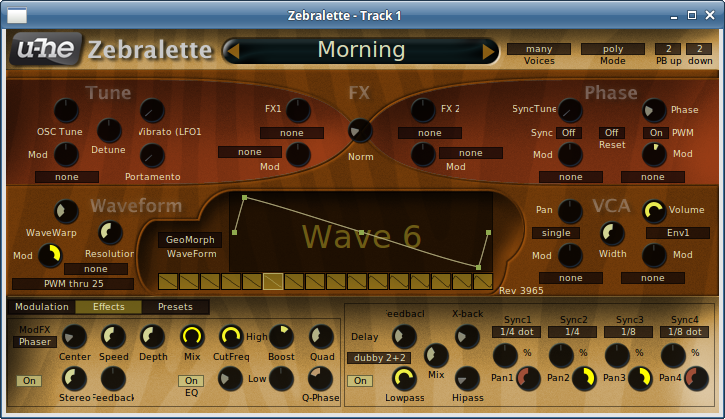Screen dimensions: 725x419
Task: Click the High Boost knob
Action: pyautogui.click(x=281, y=337)
